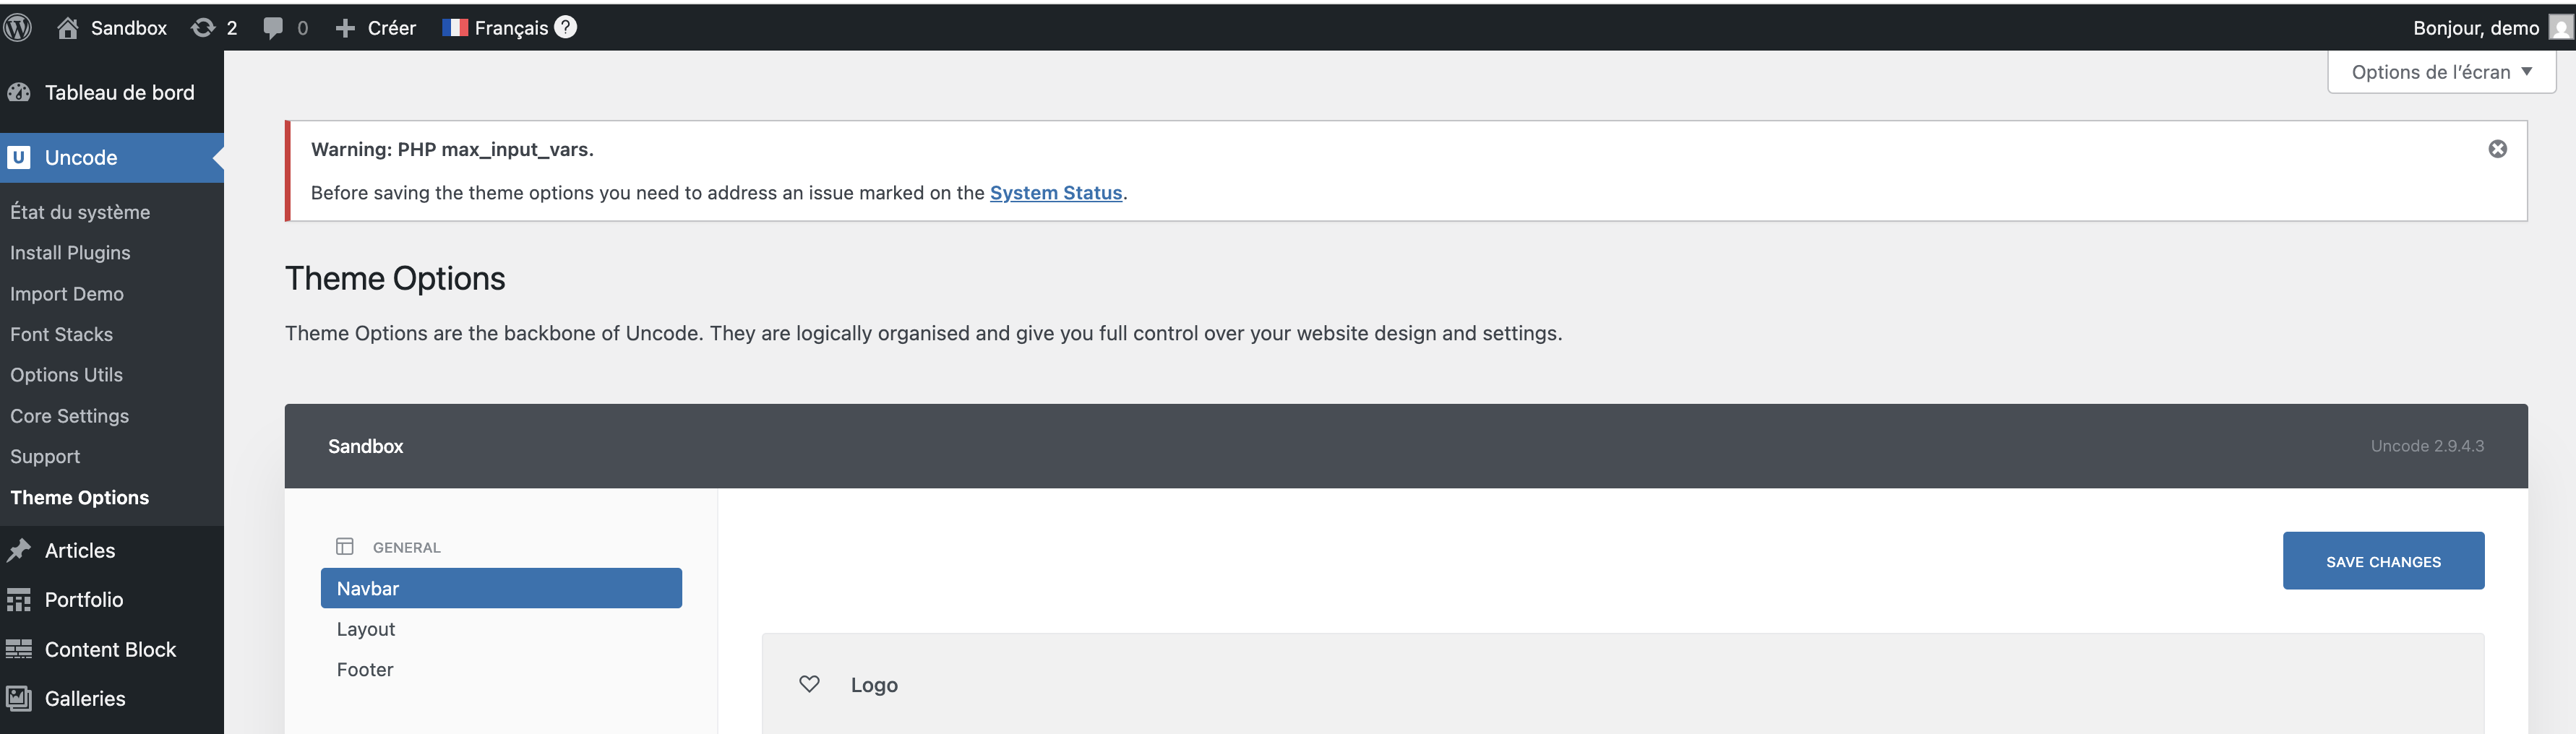Open Theme Options submenu item
This screenshot has height=734, width=2576.
pyautogui.click(x=79, y=497)
